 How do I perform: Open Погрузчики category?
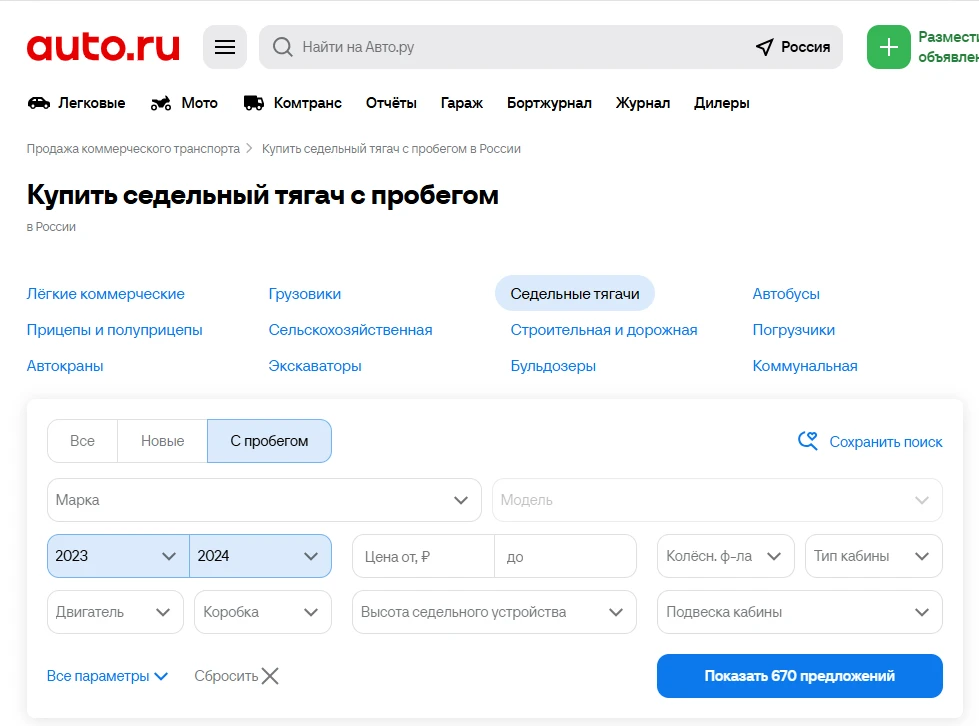pyautogui.click(x=794, y=330)
